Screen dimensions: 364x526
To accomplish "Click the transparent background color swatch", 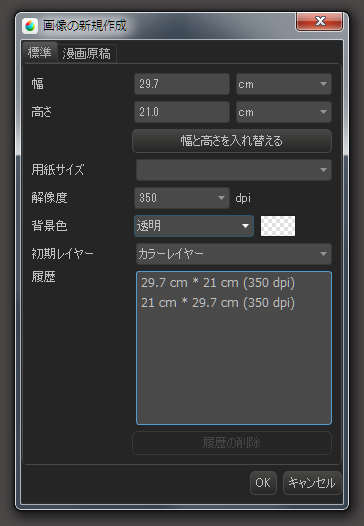I will pyautogui.click(x=278, y=226).
